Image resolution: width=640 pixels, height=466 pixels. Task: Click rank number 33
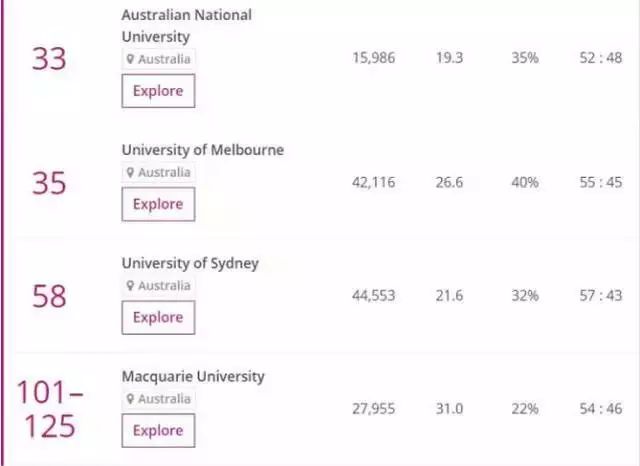[49, 59]
